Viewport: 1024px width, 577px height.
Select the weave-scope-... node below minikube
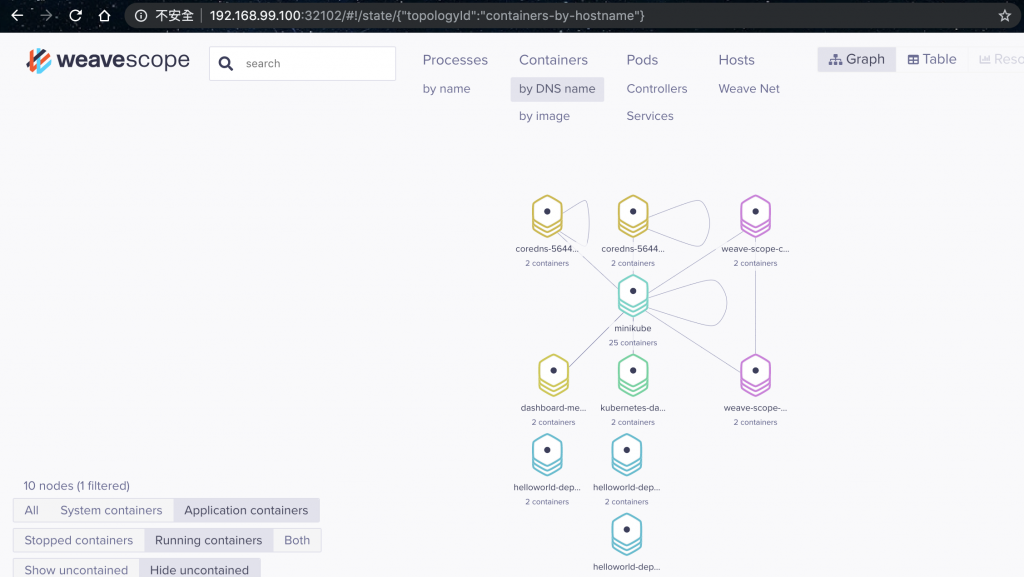point(756,375)
